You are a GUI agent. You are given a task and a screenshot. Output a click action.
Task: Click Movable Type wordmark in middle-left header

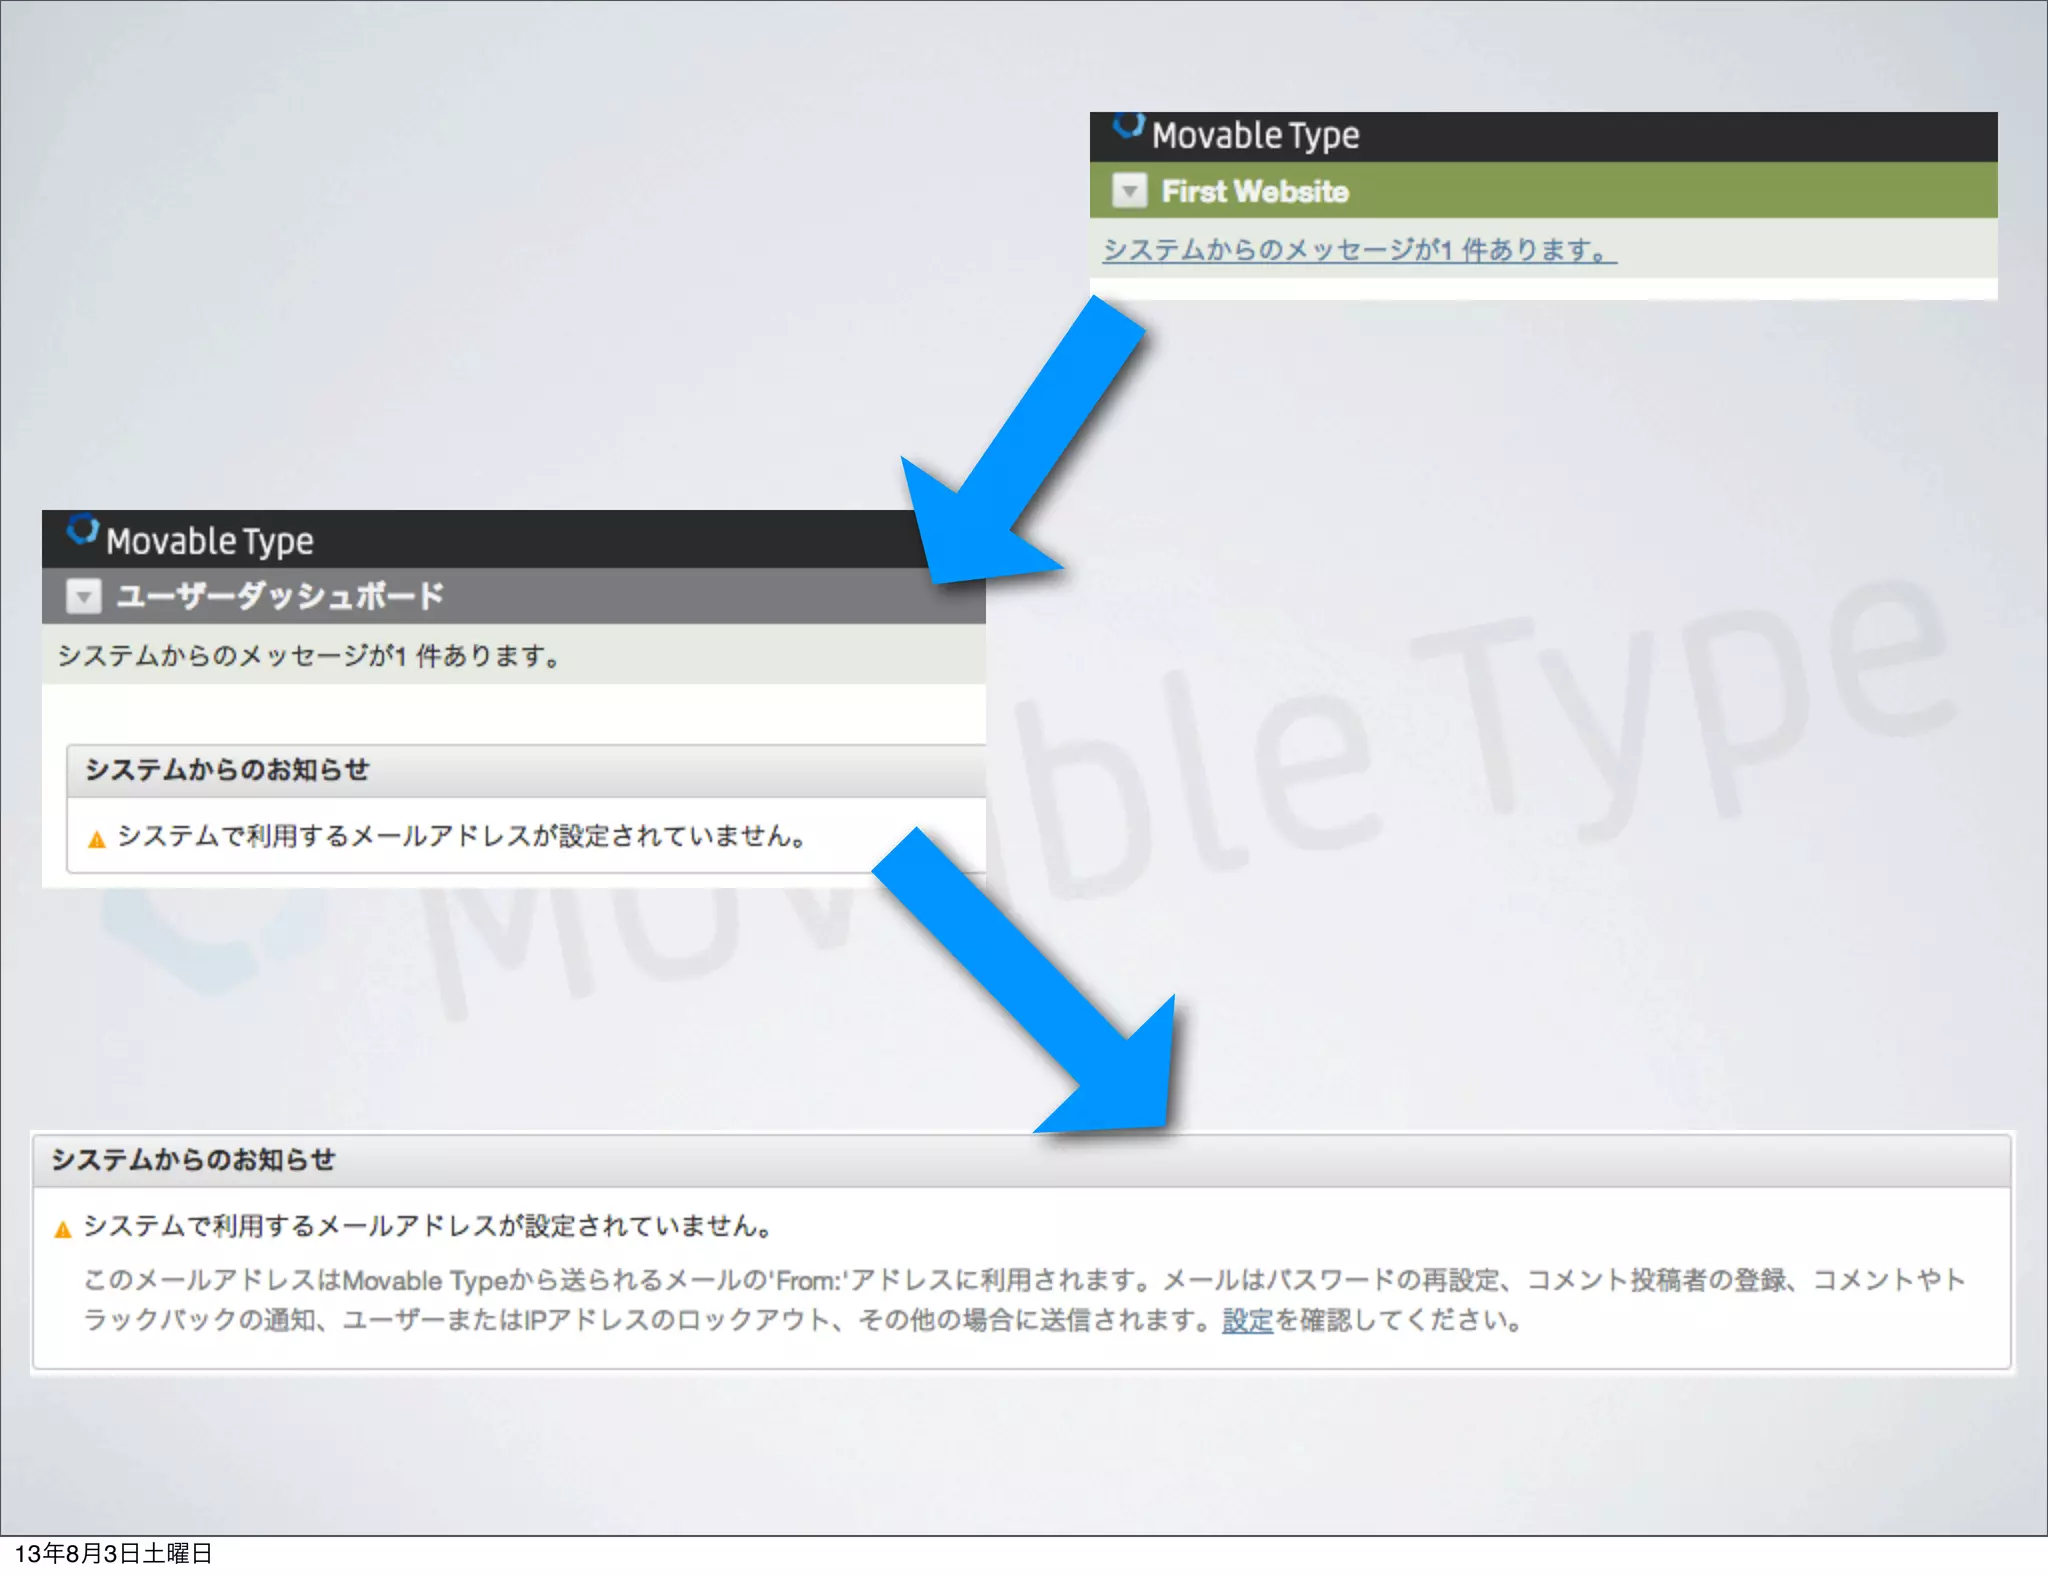tap(210, 541)
